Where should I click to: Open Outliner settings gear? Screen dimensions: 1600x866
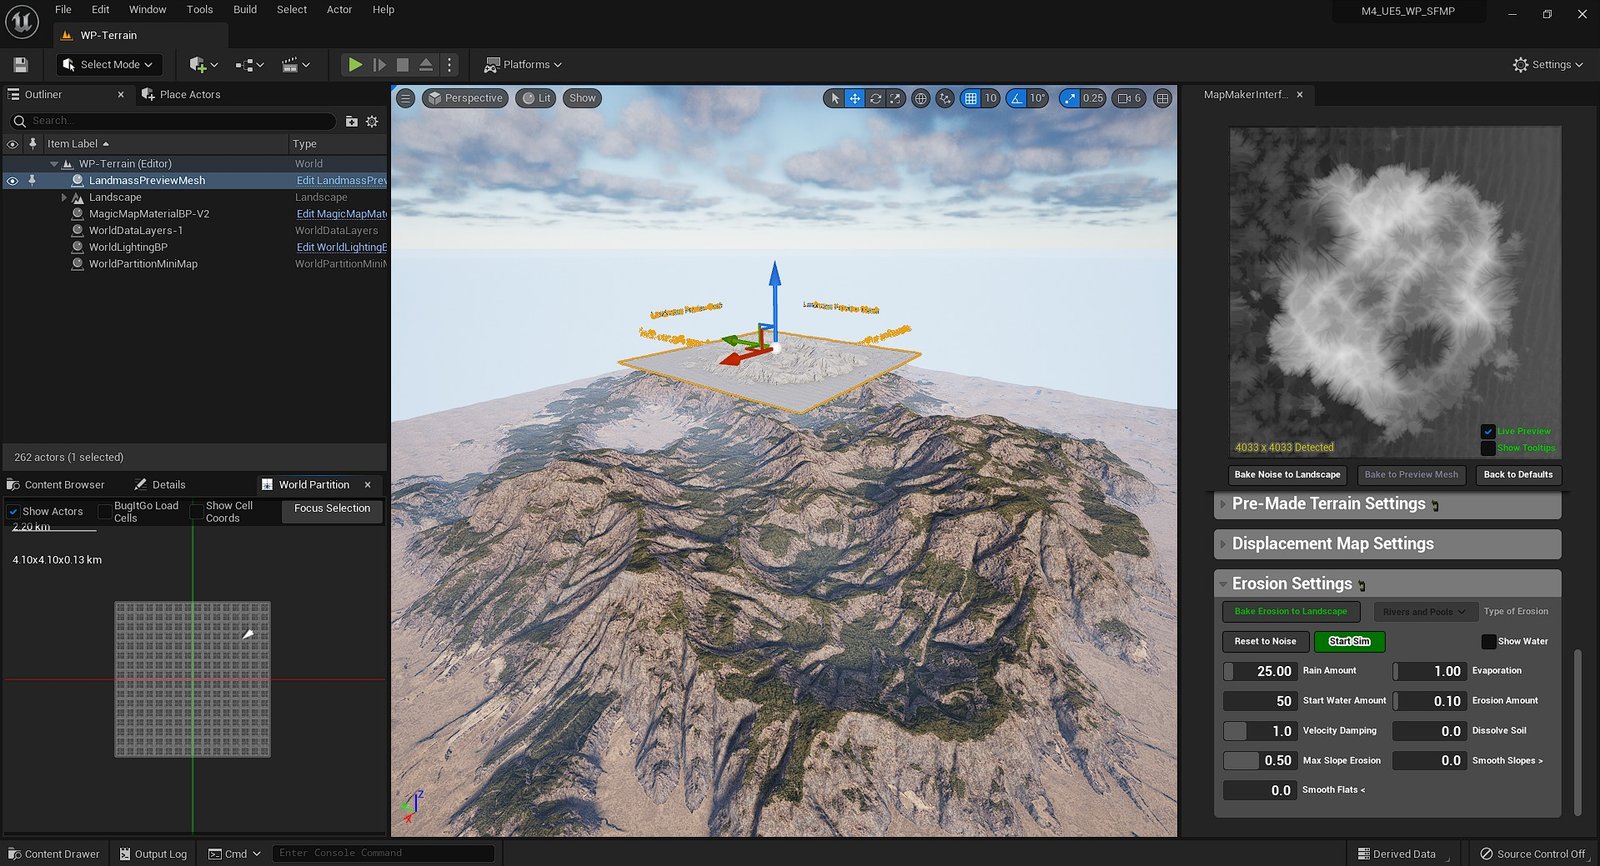tap(372, 121)
